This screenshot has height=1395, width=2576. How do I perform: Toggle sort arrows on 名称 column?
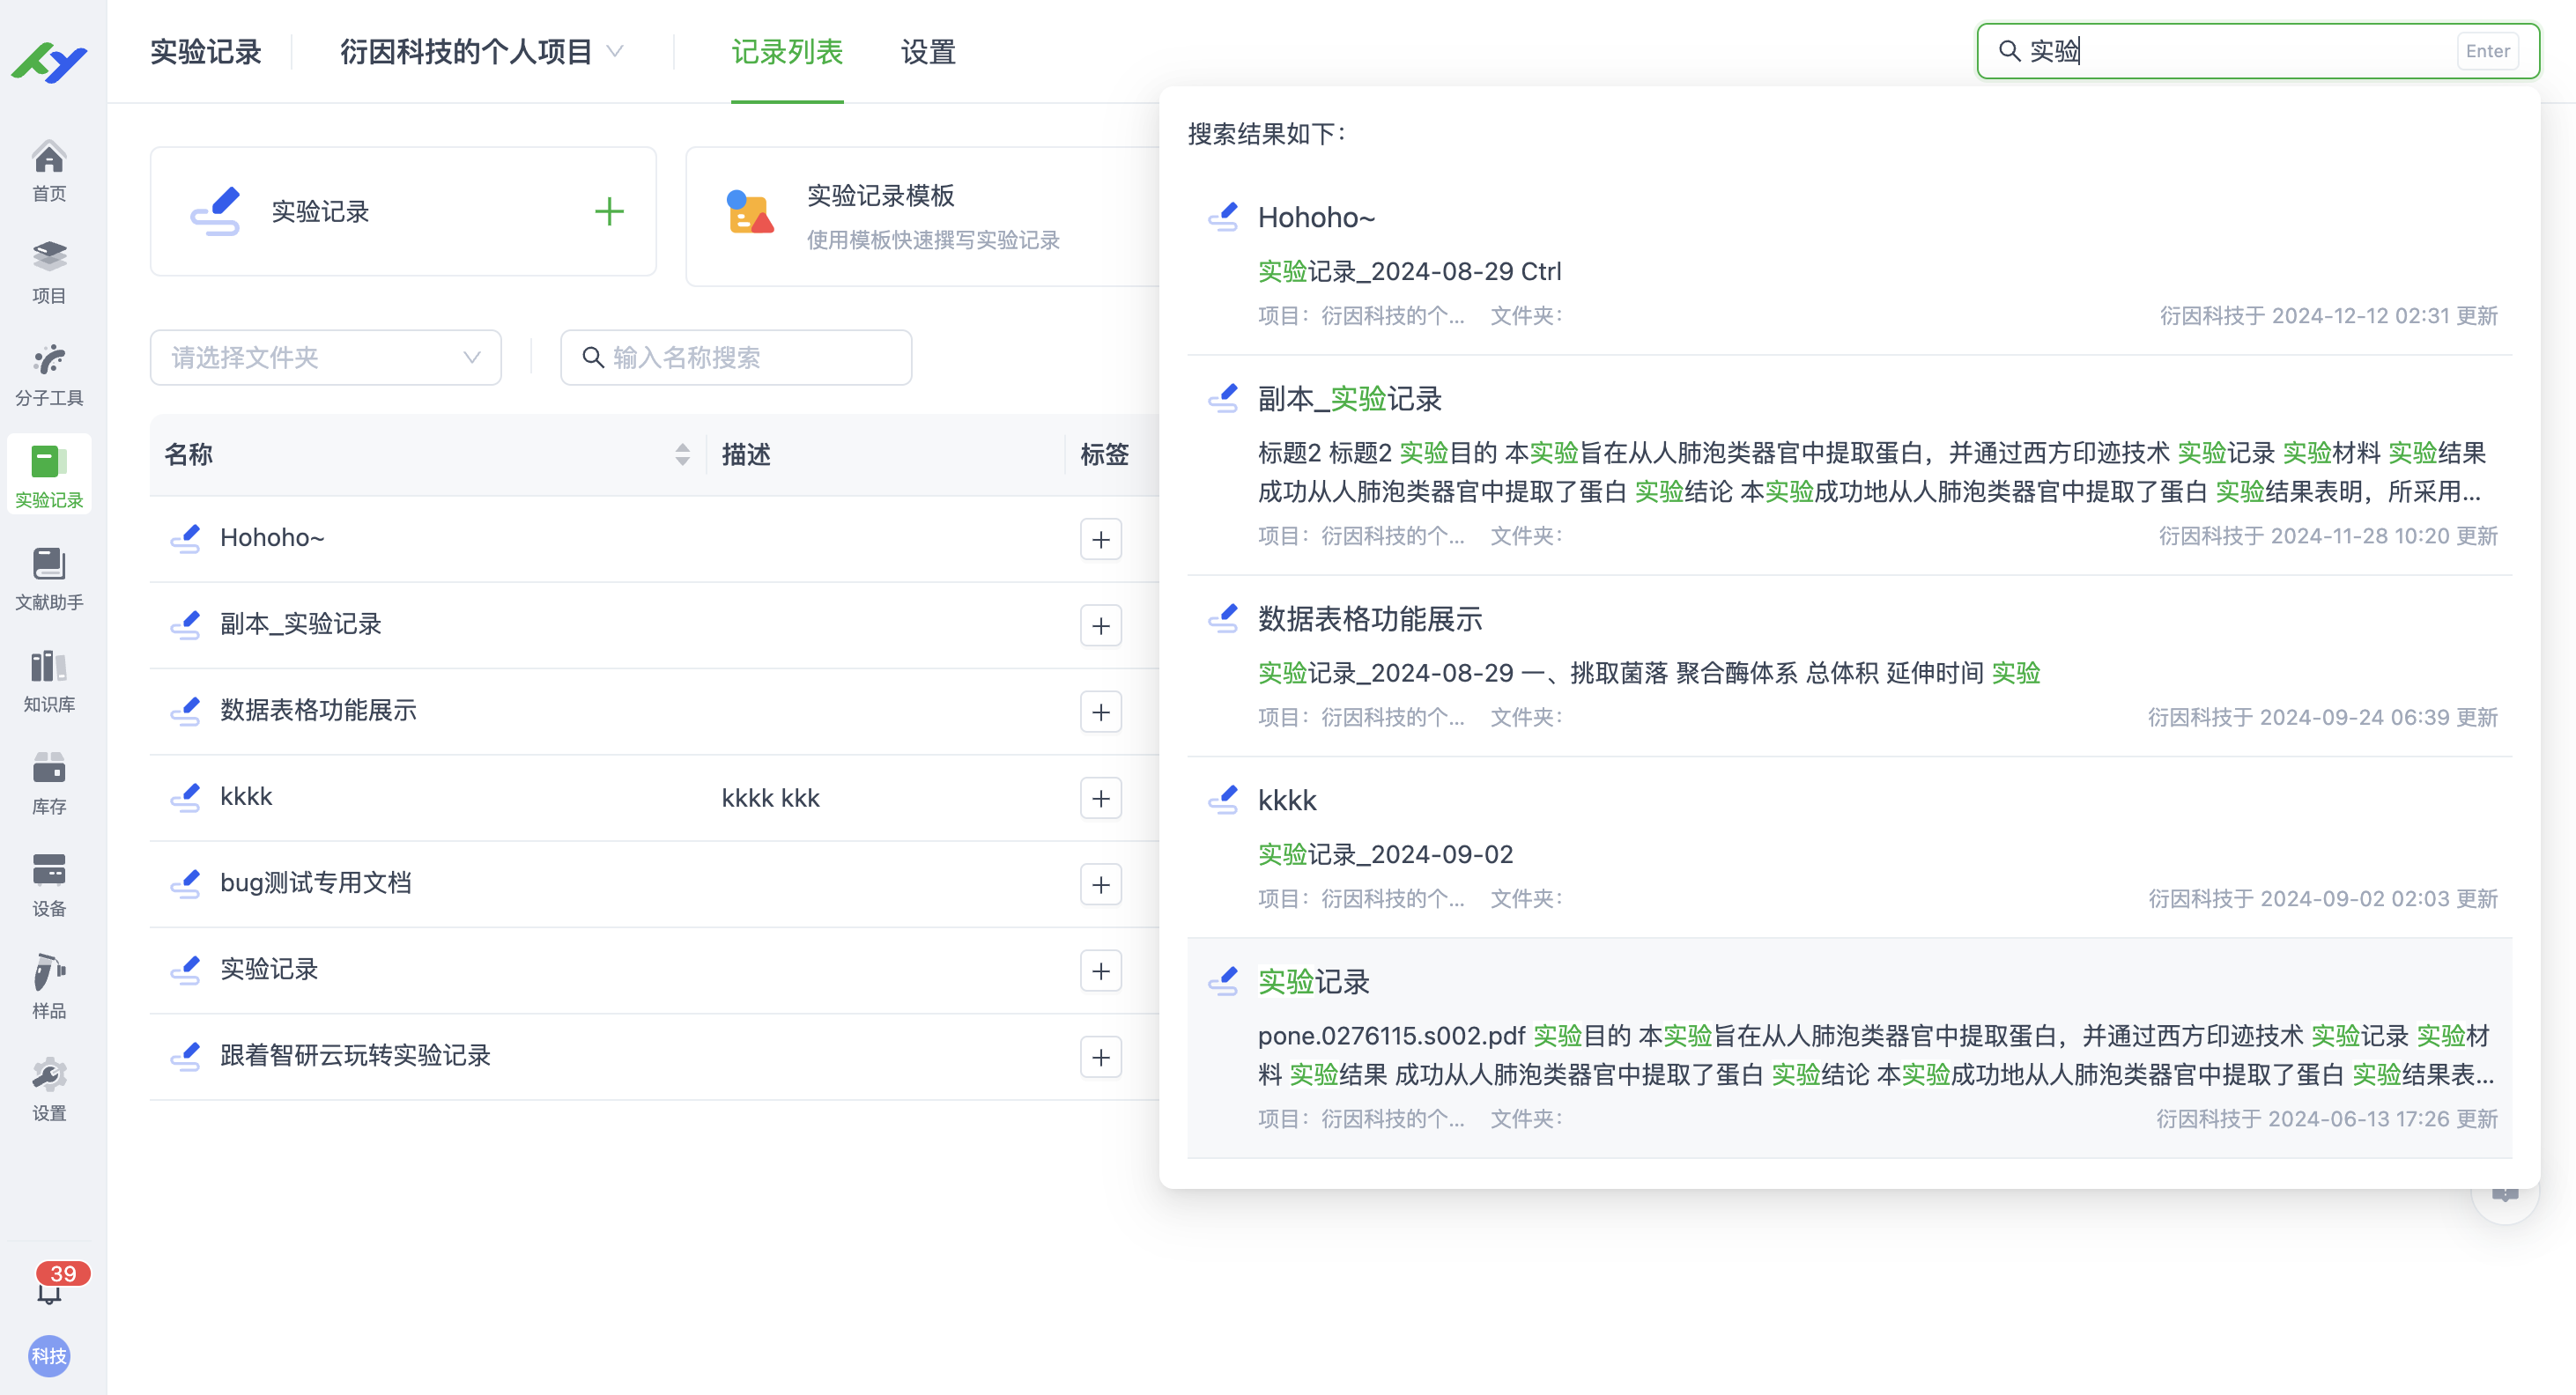(x=682, y=455)
